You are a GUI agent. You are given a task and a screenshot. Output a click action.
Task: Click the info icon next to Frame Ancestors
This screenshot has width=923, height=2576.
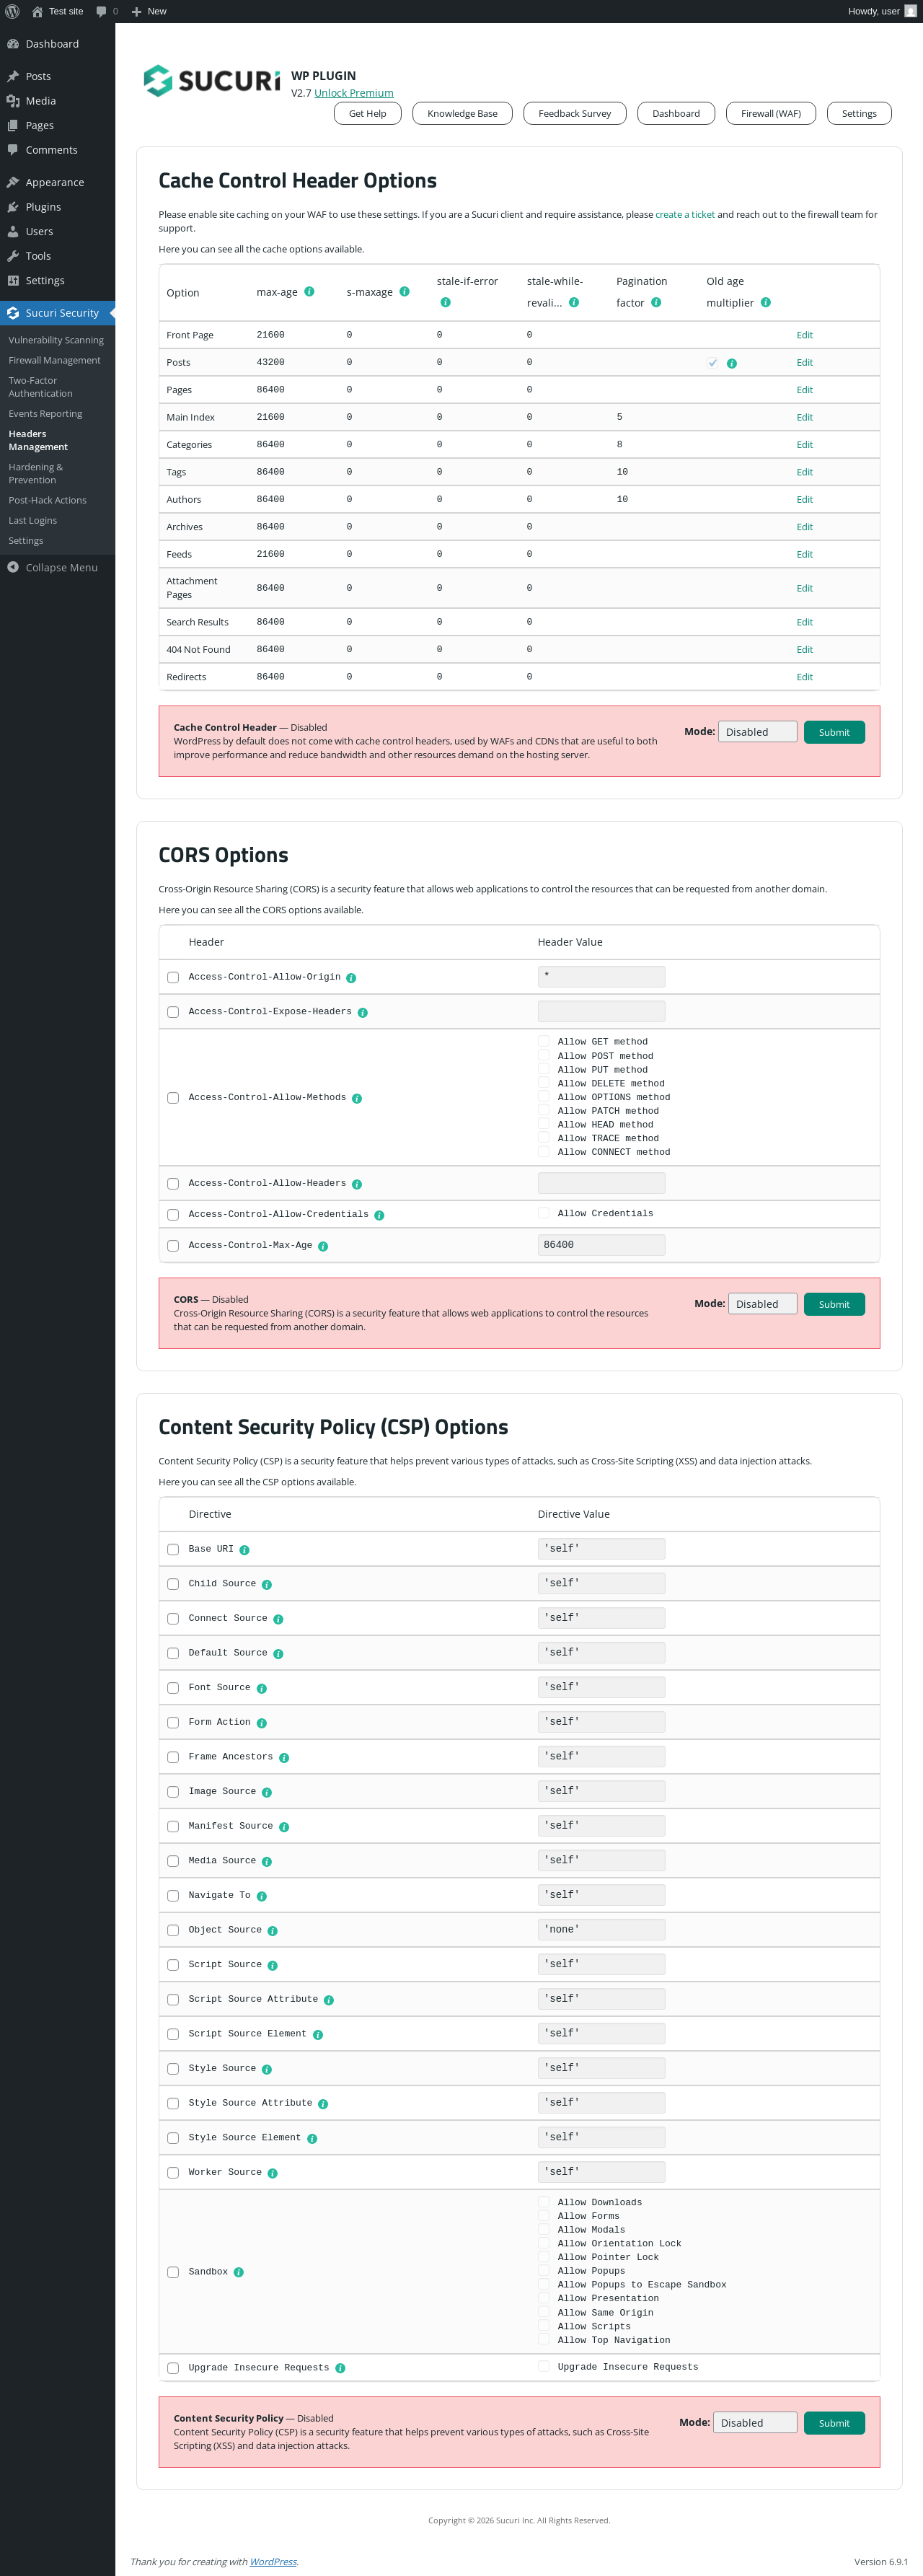284,1757
